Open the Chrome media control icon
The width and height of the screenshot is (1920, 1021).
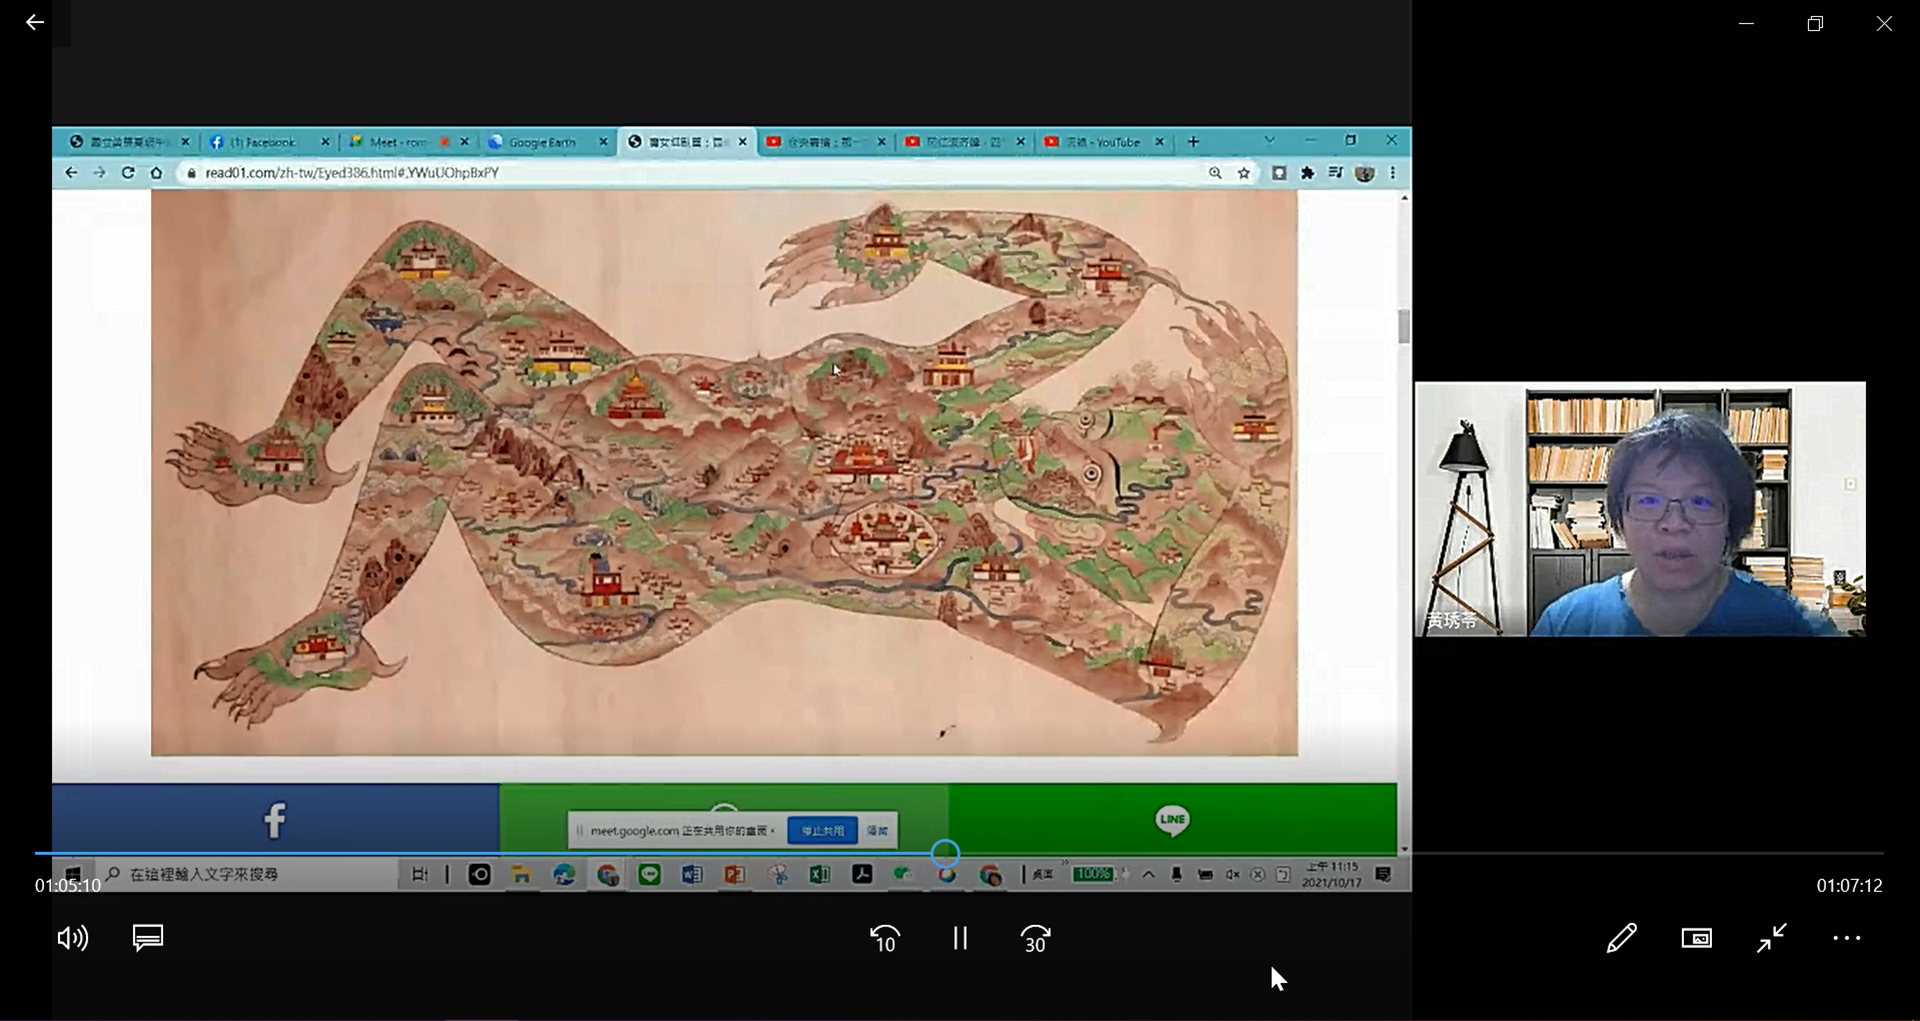[1335, 173]
